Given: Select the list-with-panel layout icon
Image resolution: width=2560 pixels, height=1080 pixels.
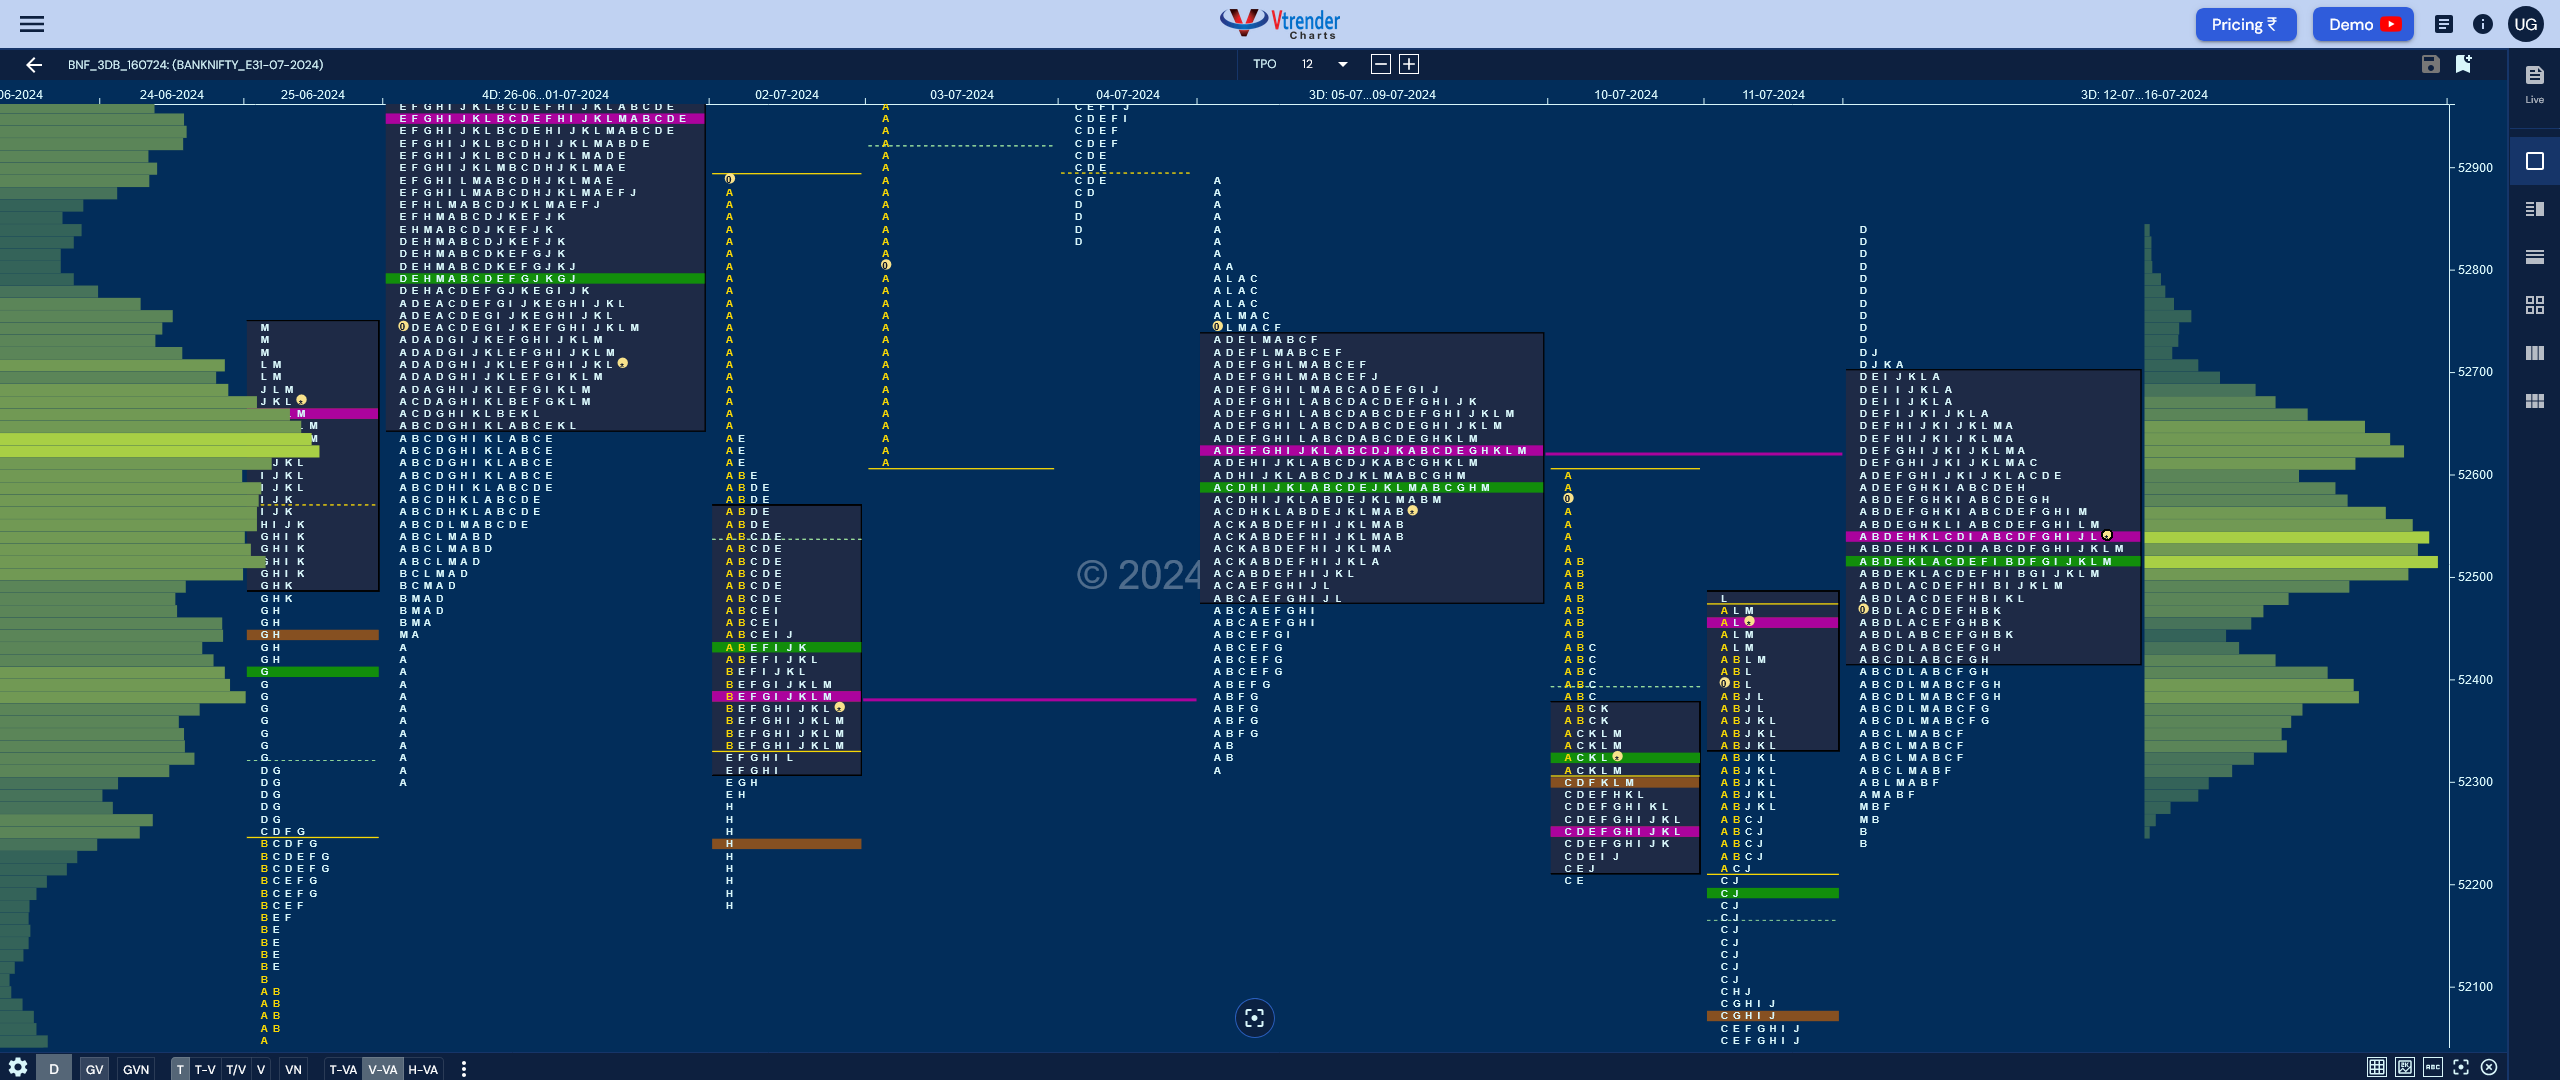Looking at the screenshot, I should point(2535,209).
